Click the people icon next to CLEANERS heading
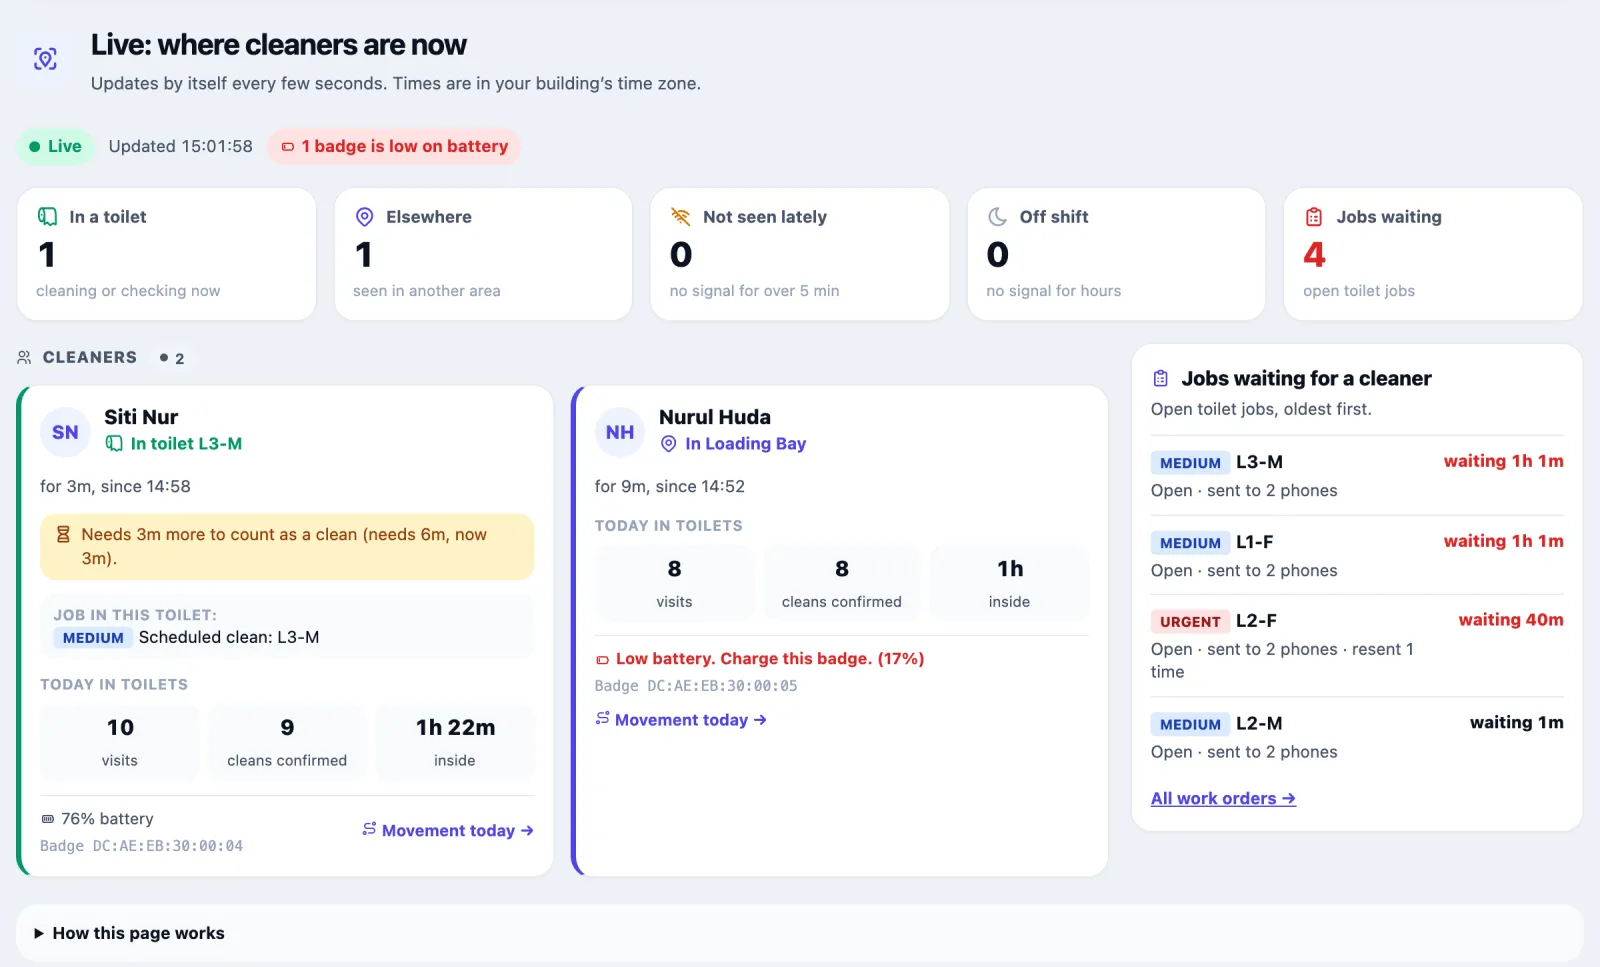The image size is (1600, 967). 25,357
